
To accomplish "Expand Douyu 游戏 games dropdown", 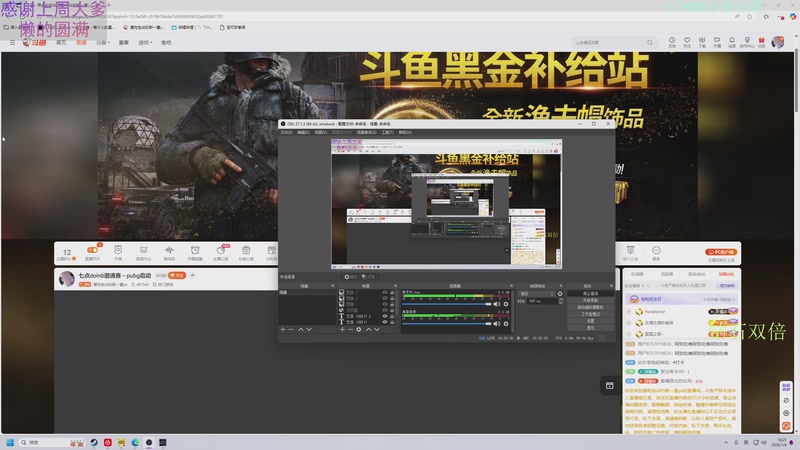I will [x=145, y=42].
